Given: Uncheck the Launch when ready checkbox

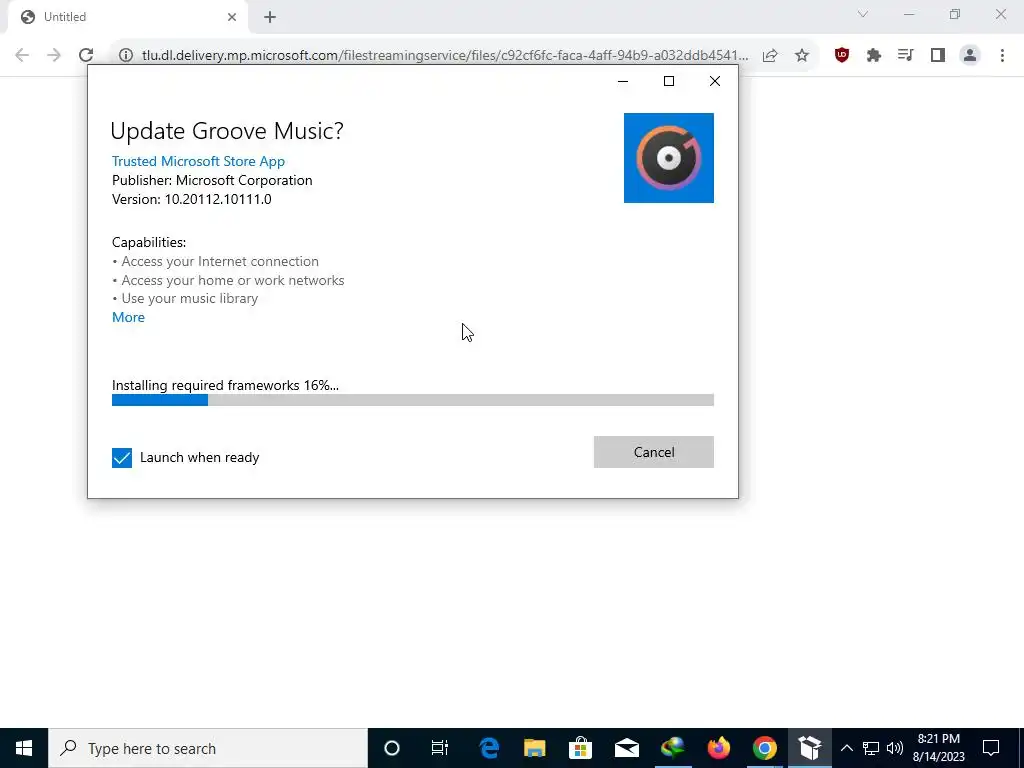Looking at the screenshot, I should [x=121, y=458].
